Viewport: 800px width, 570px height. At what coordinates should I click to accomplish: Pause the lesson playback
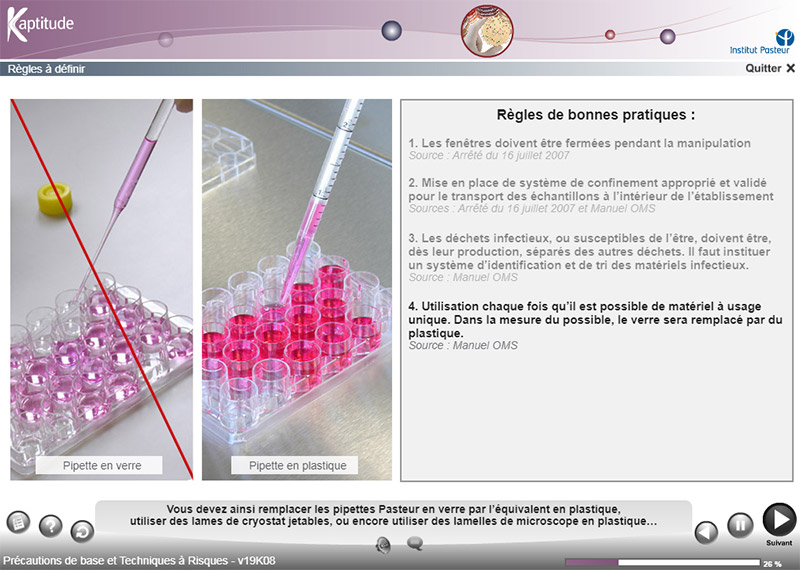click(x=739, y=525)
